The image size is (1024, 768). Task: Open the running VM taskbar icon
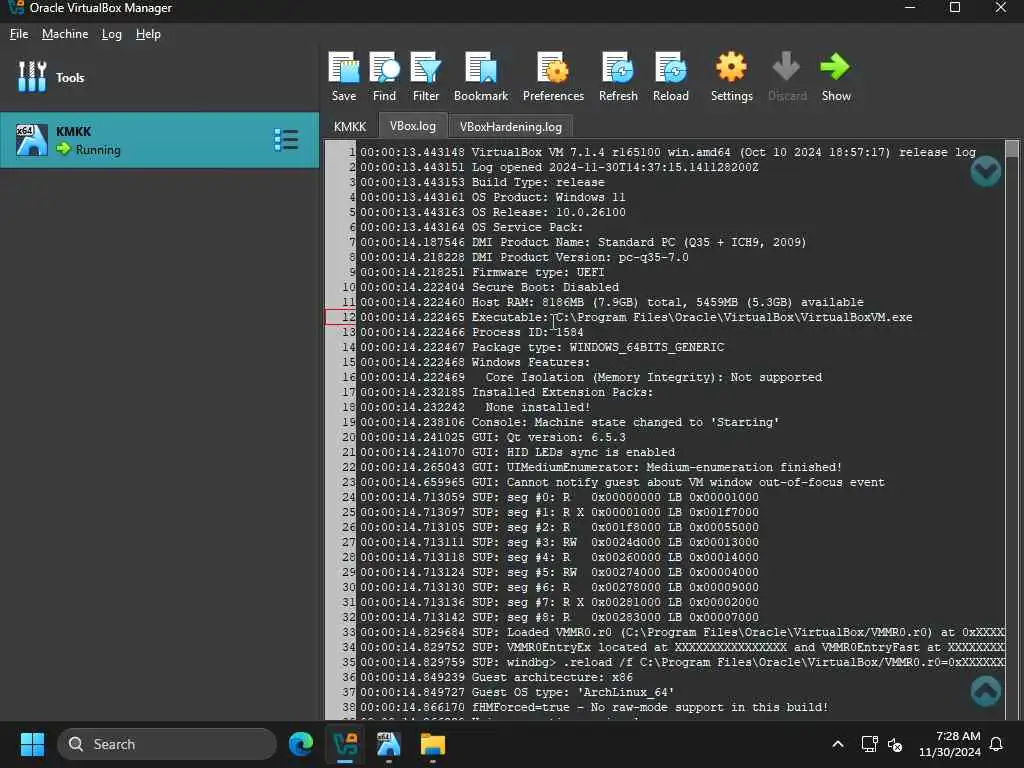click(x=389, y=744)
